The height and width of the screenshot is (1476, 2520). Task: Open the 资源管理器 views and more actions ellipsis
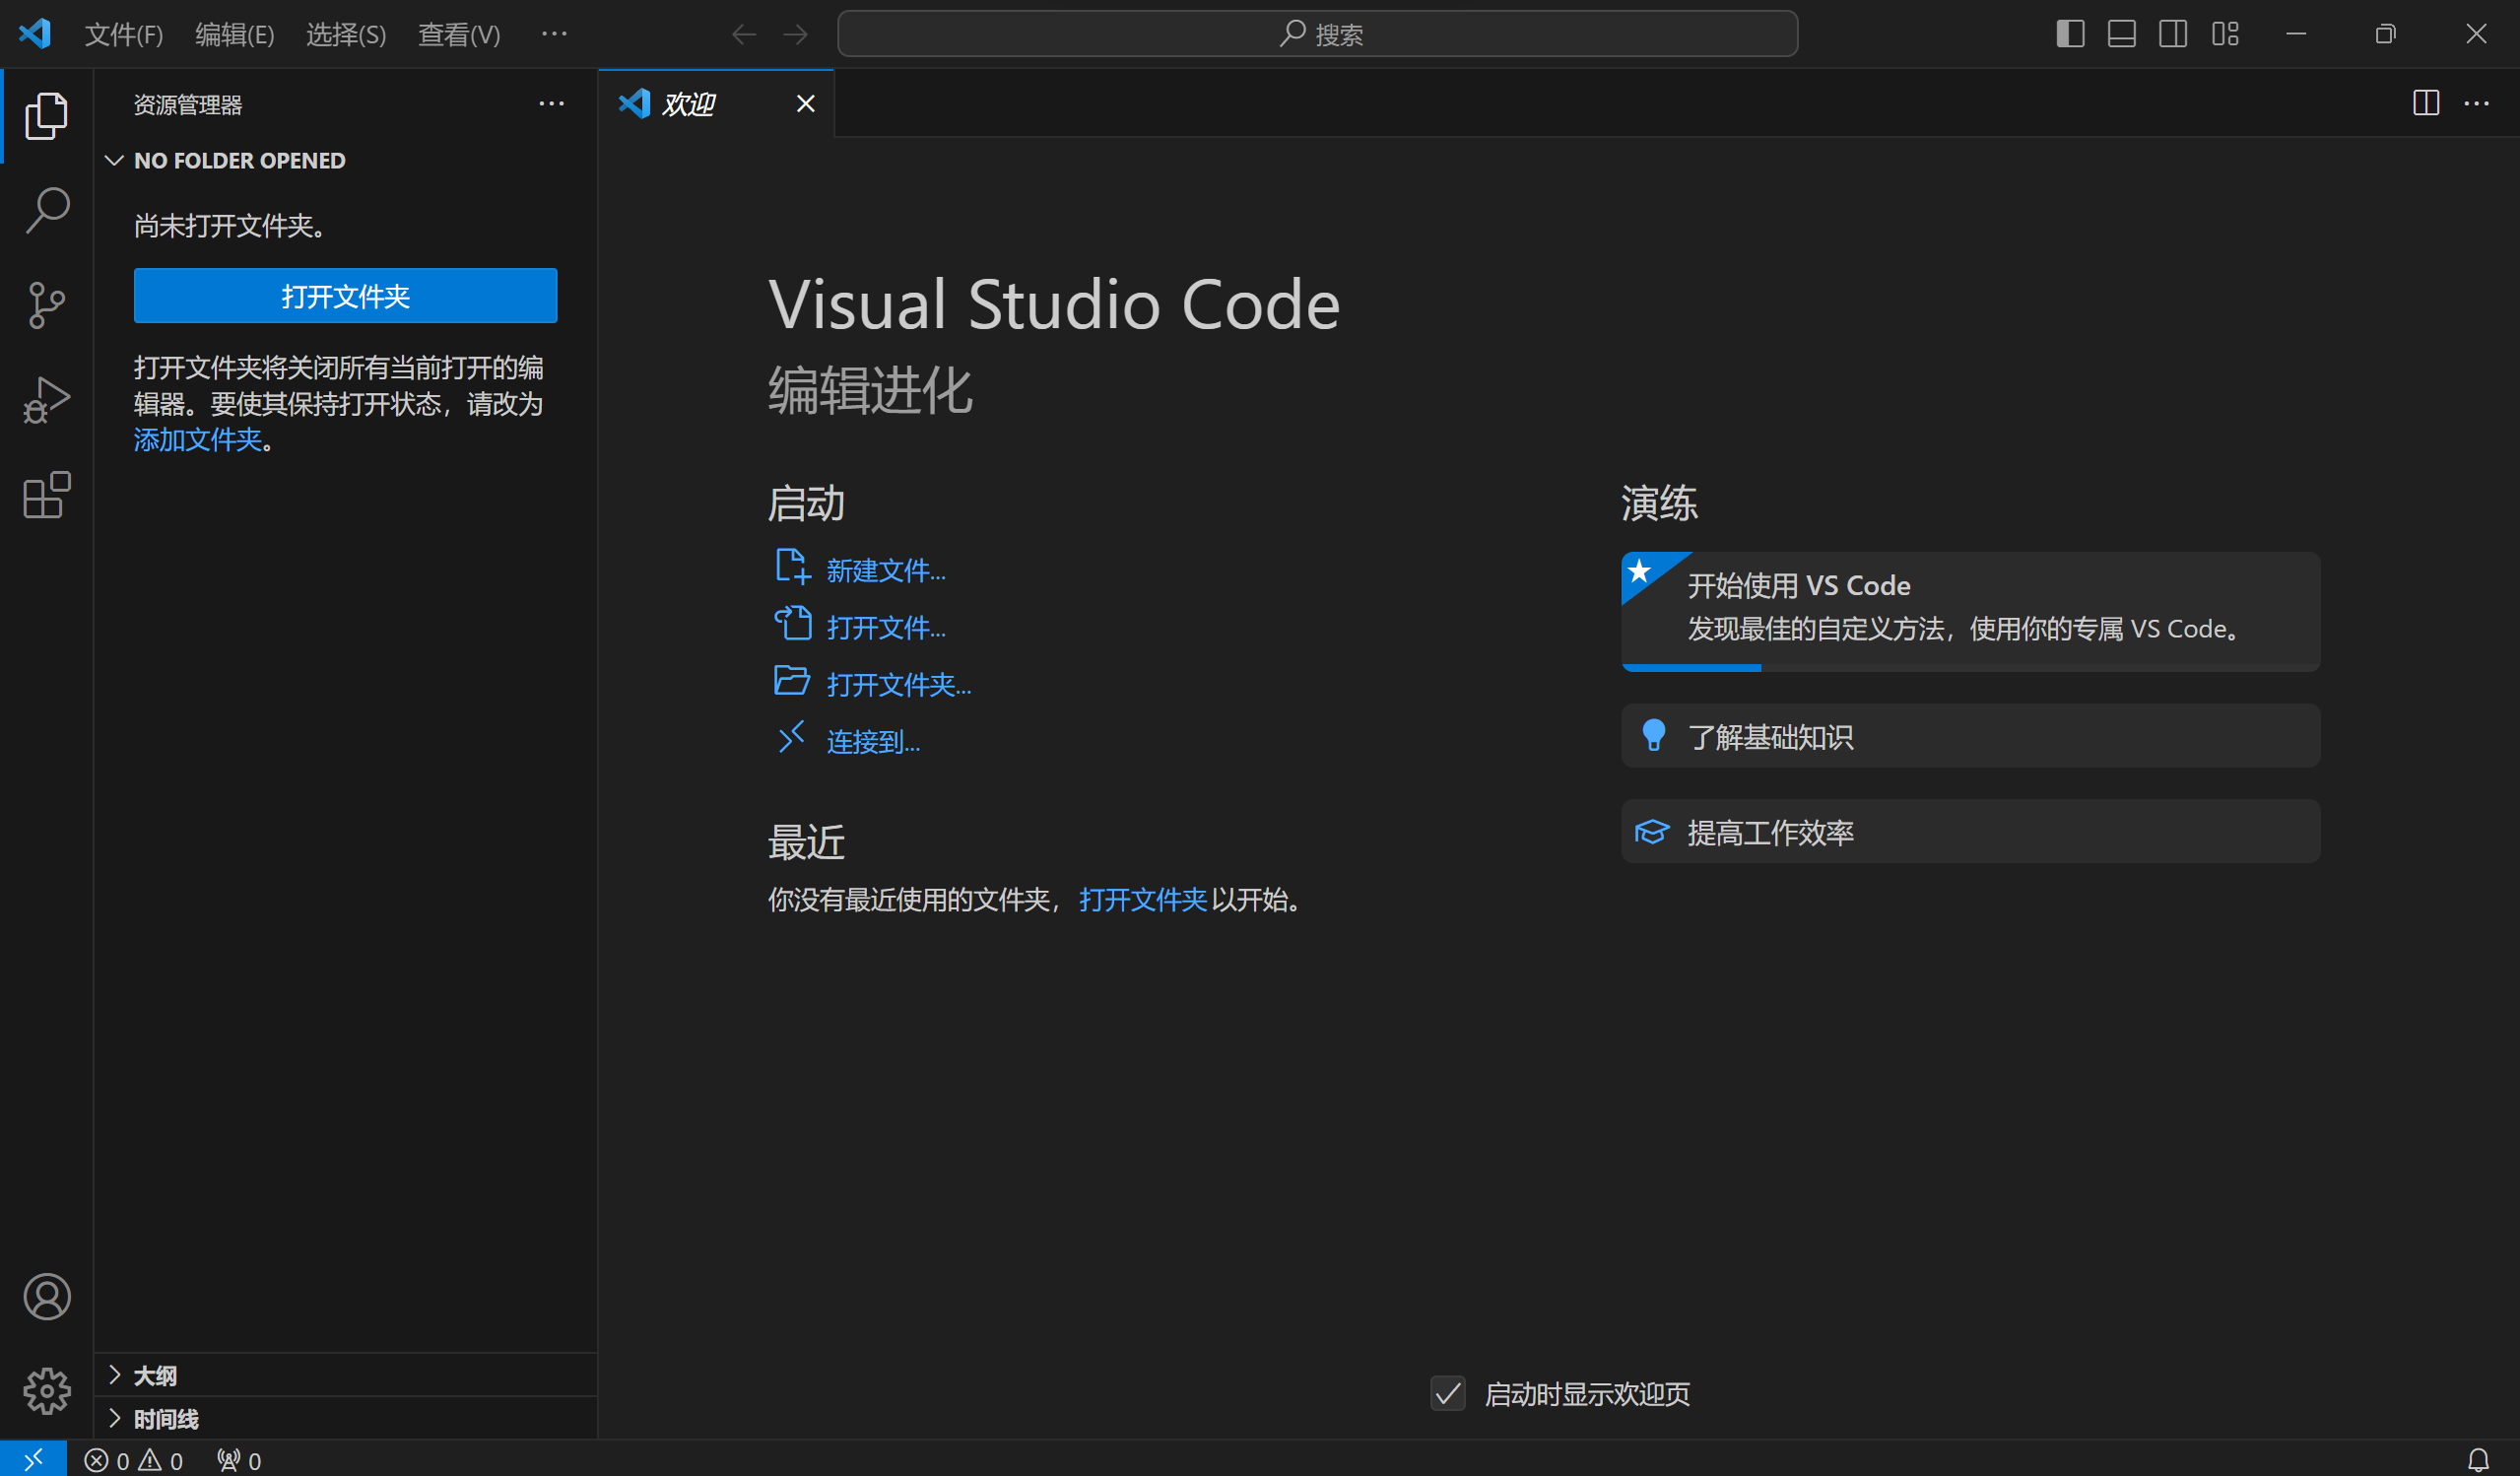click(x=551, y=104)
